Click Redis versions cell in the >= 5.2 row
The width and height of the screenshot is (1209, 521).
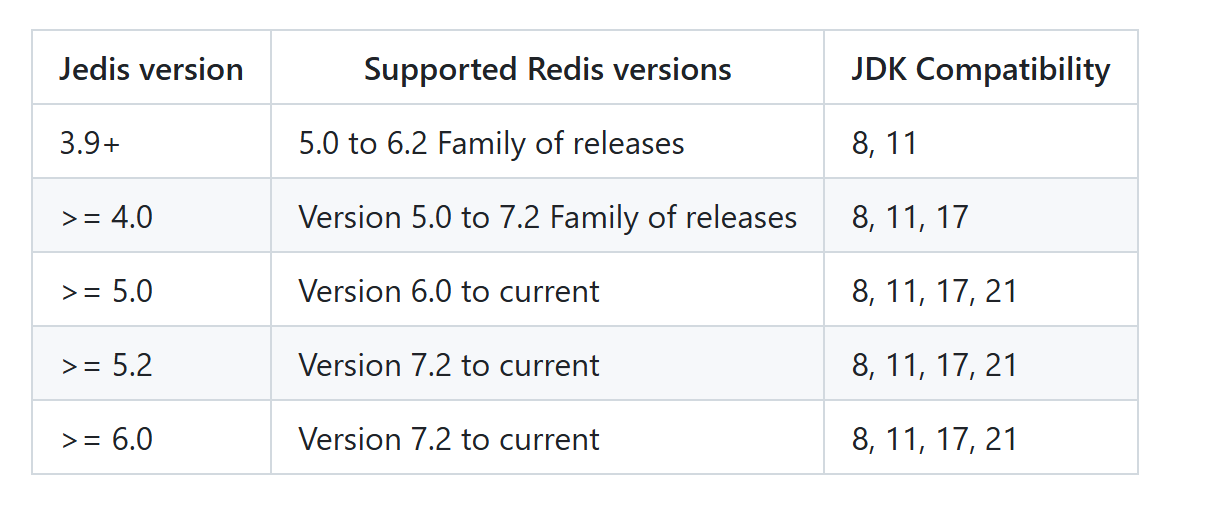[449, 365]
